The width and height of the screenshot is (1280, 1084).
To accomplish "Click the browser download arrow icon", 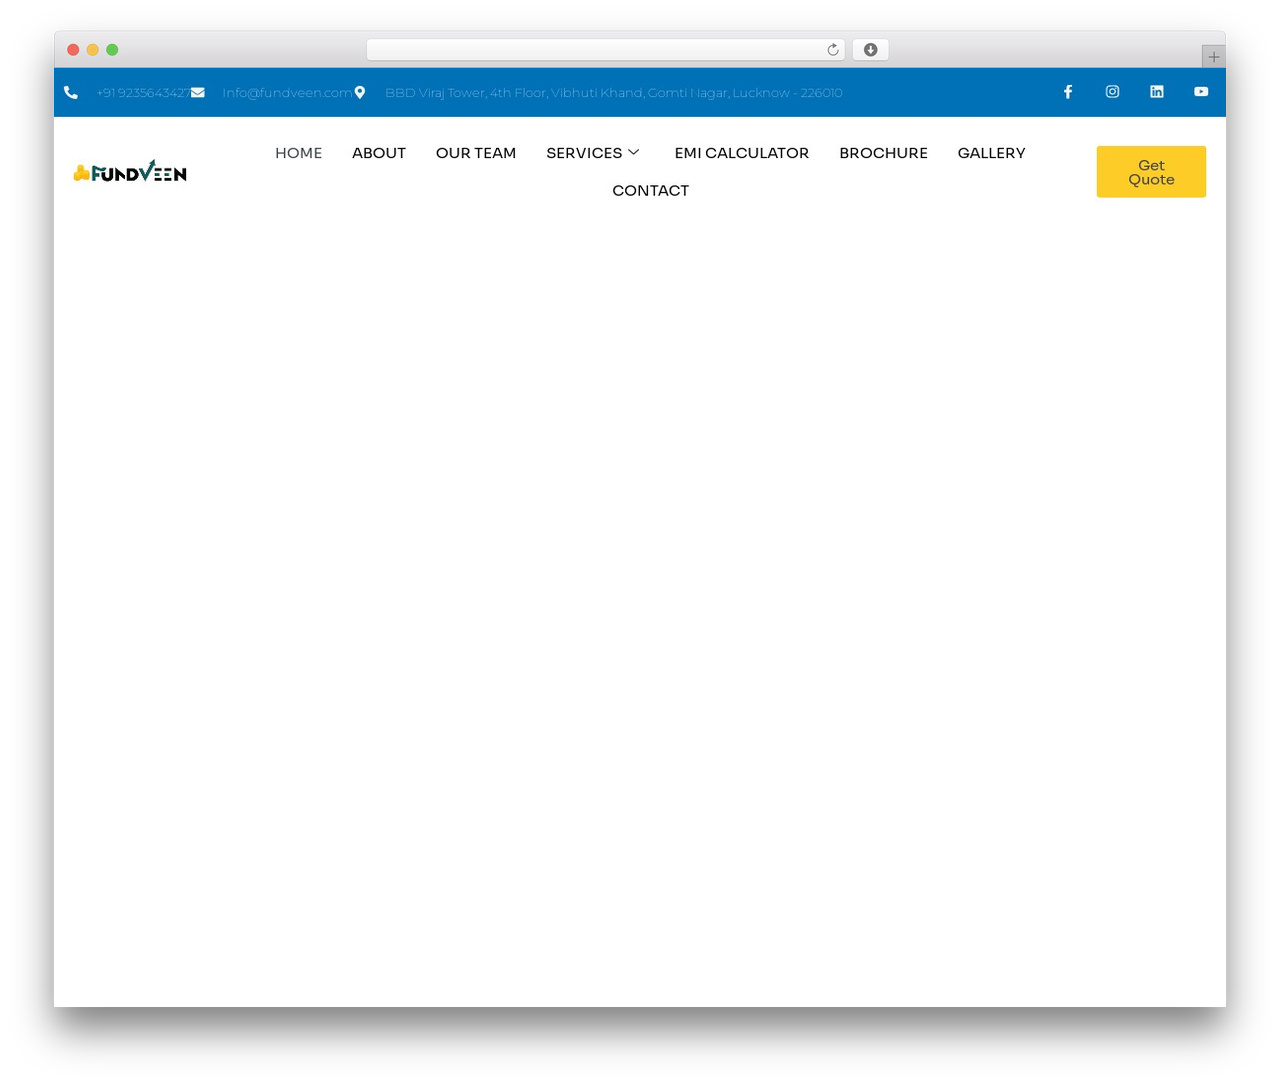I will (x=871, y=50).
